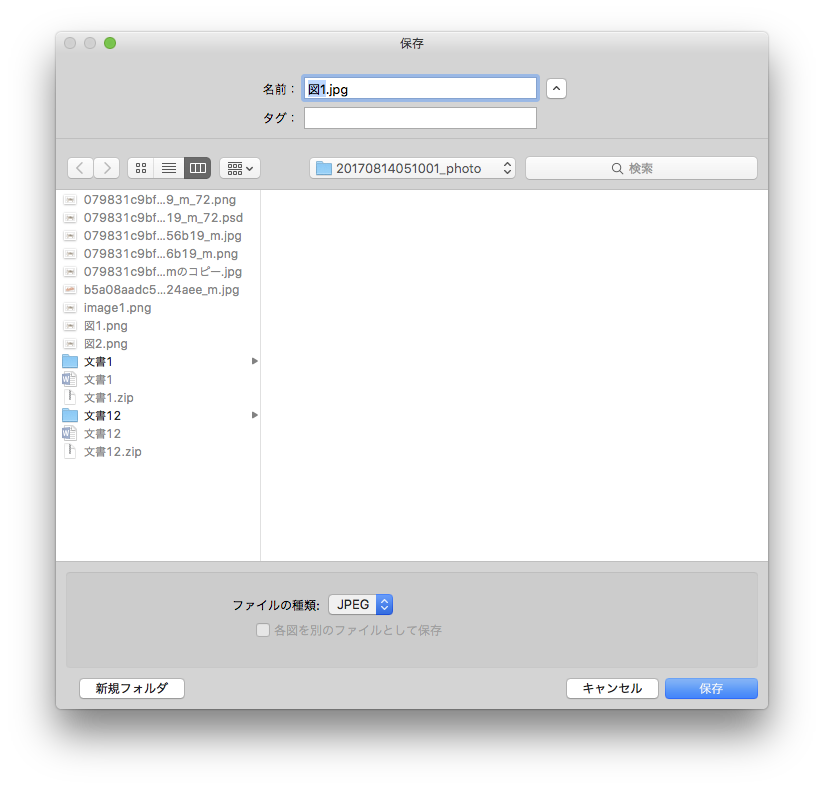Click the b5a08aadc5...24aee_m.jpg thumbnail icon
The height and width of the screenshot is (789, 824).
[70, 290]
